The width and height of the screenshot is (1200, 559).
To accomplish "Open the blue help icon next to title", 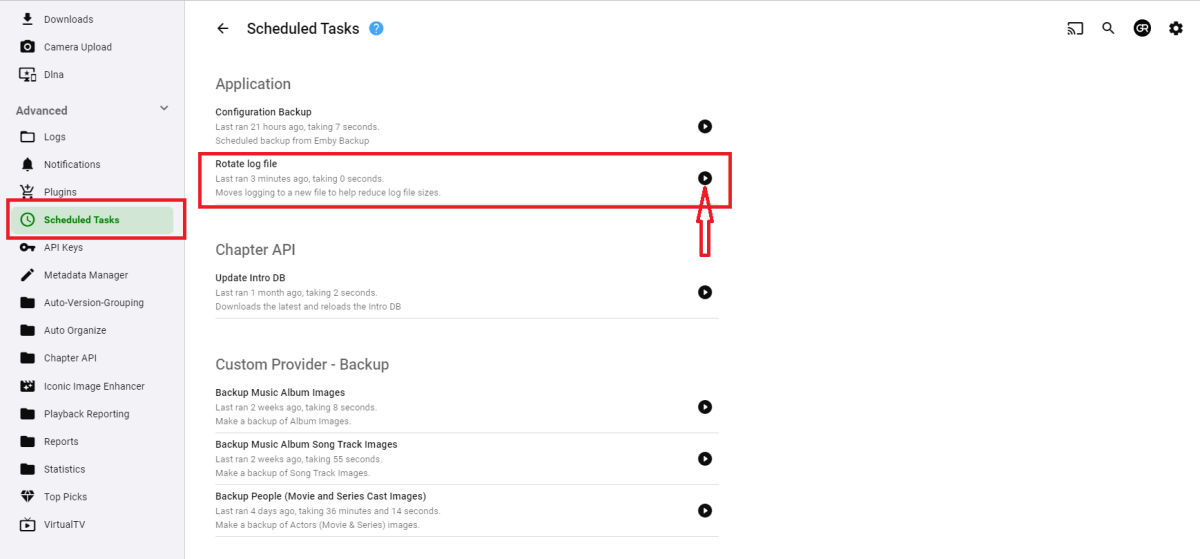I will pyautogui.click(x=376, y=28).
